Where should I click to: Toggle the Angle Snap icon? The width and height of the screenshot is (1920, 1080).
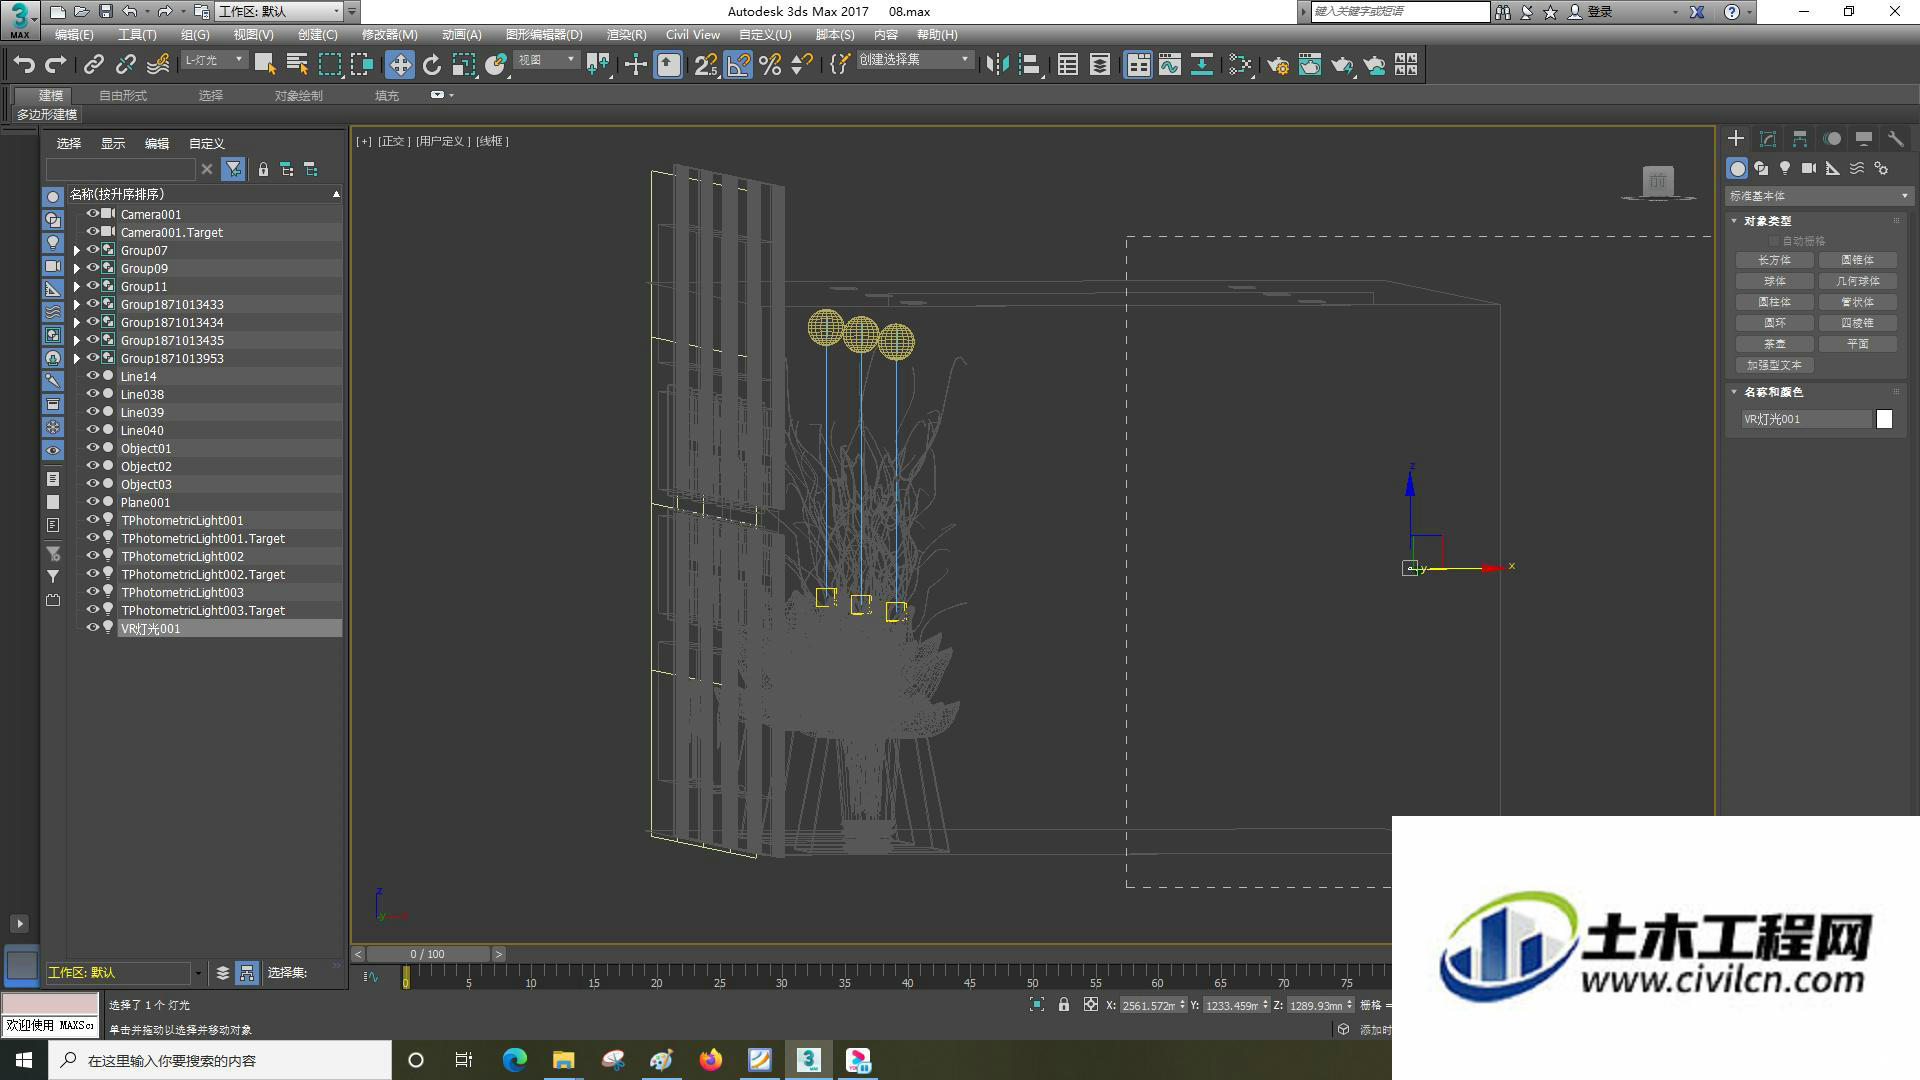click(x=738, y=65)
